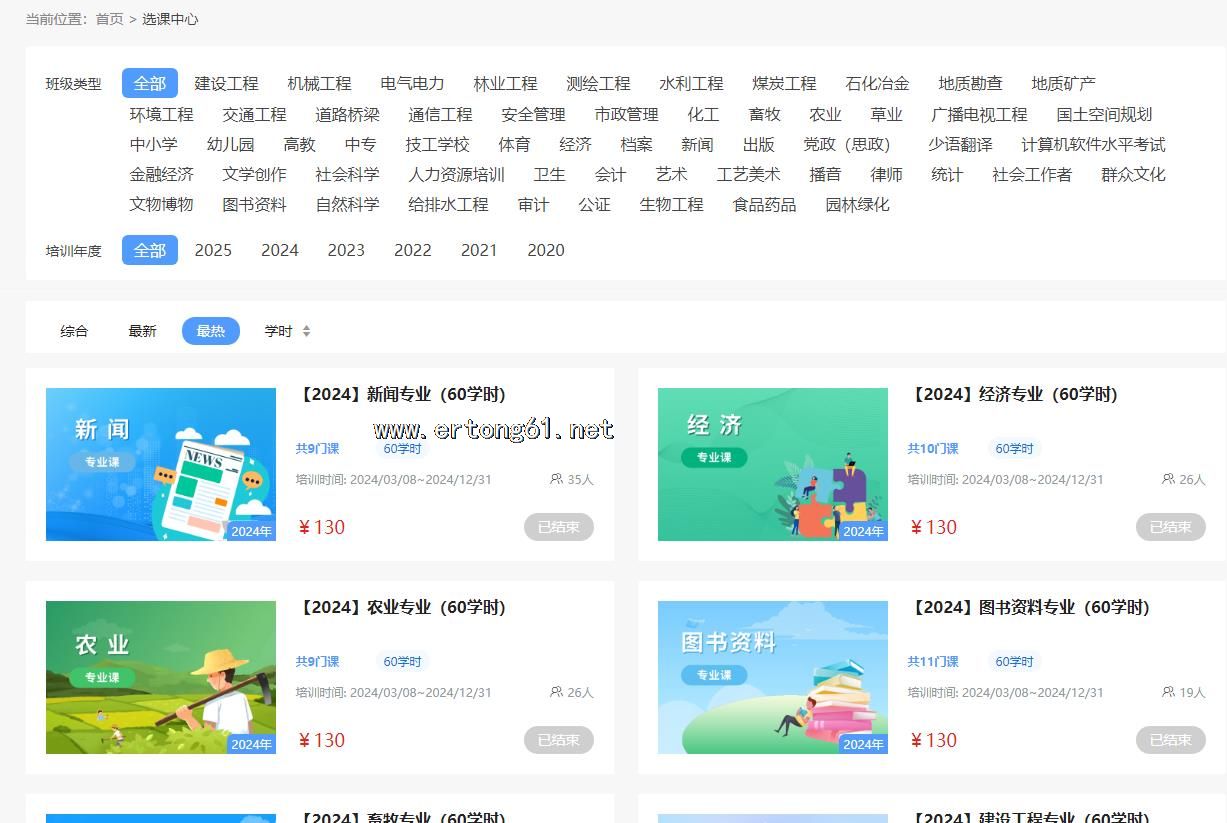Choose the 建设工程 class type
This screenshot has height=823, width=1227.
pos(226,83)
